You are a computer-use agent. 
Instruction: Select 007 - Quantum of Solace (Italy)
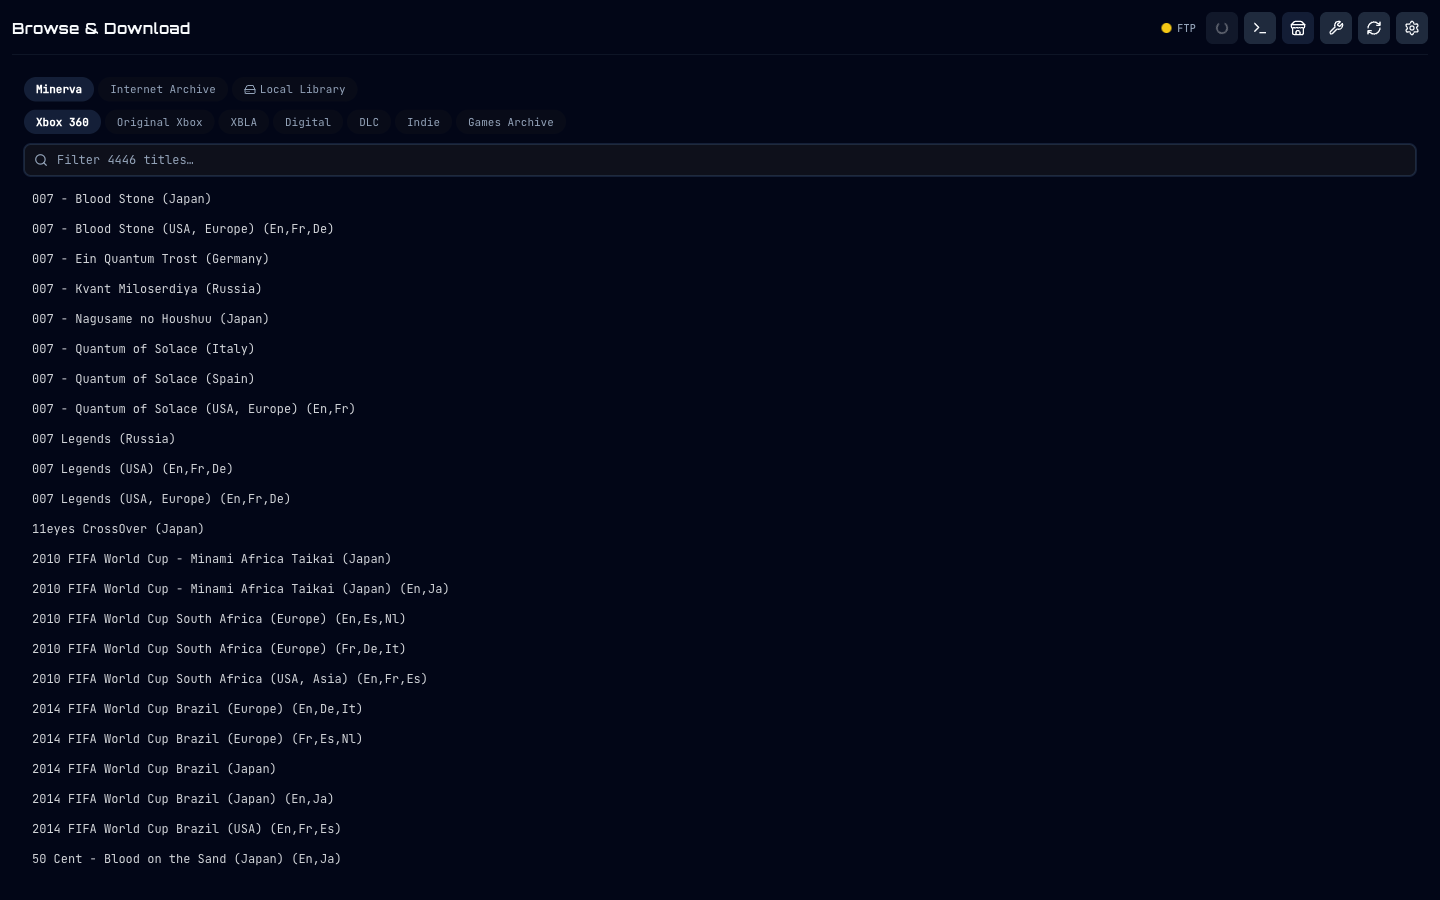pos(720,349)
